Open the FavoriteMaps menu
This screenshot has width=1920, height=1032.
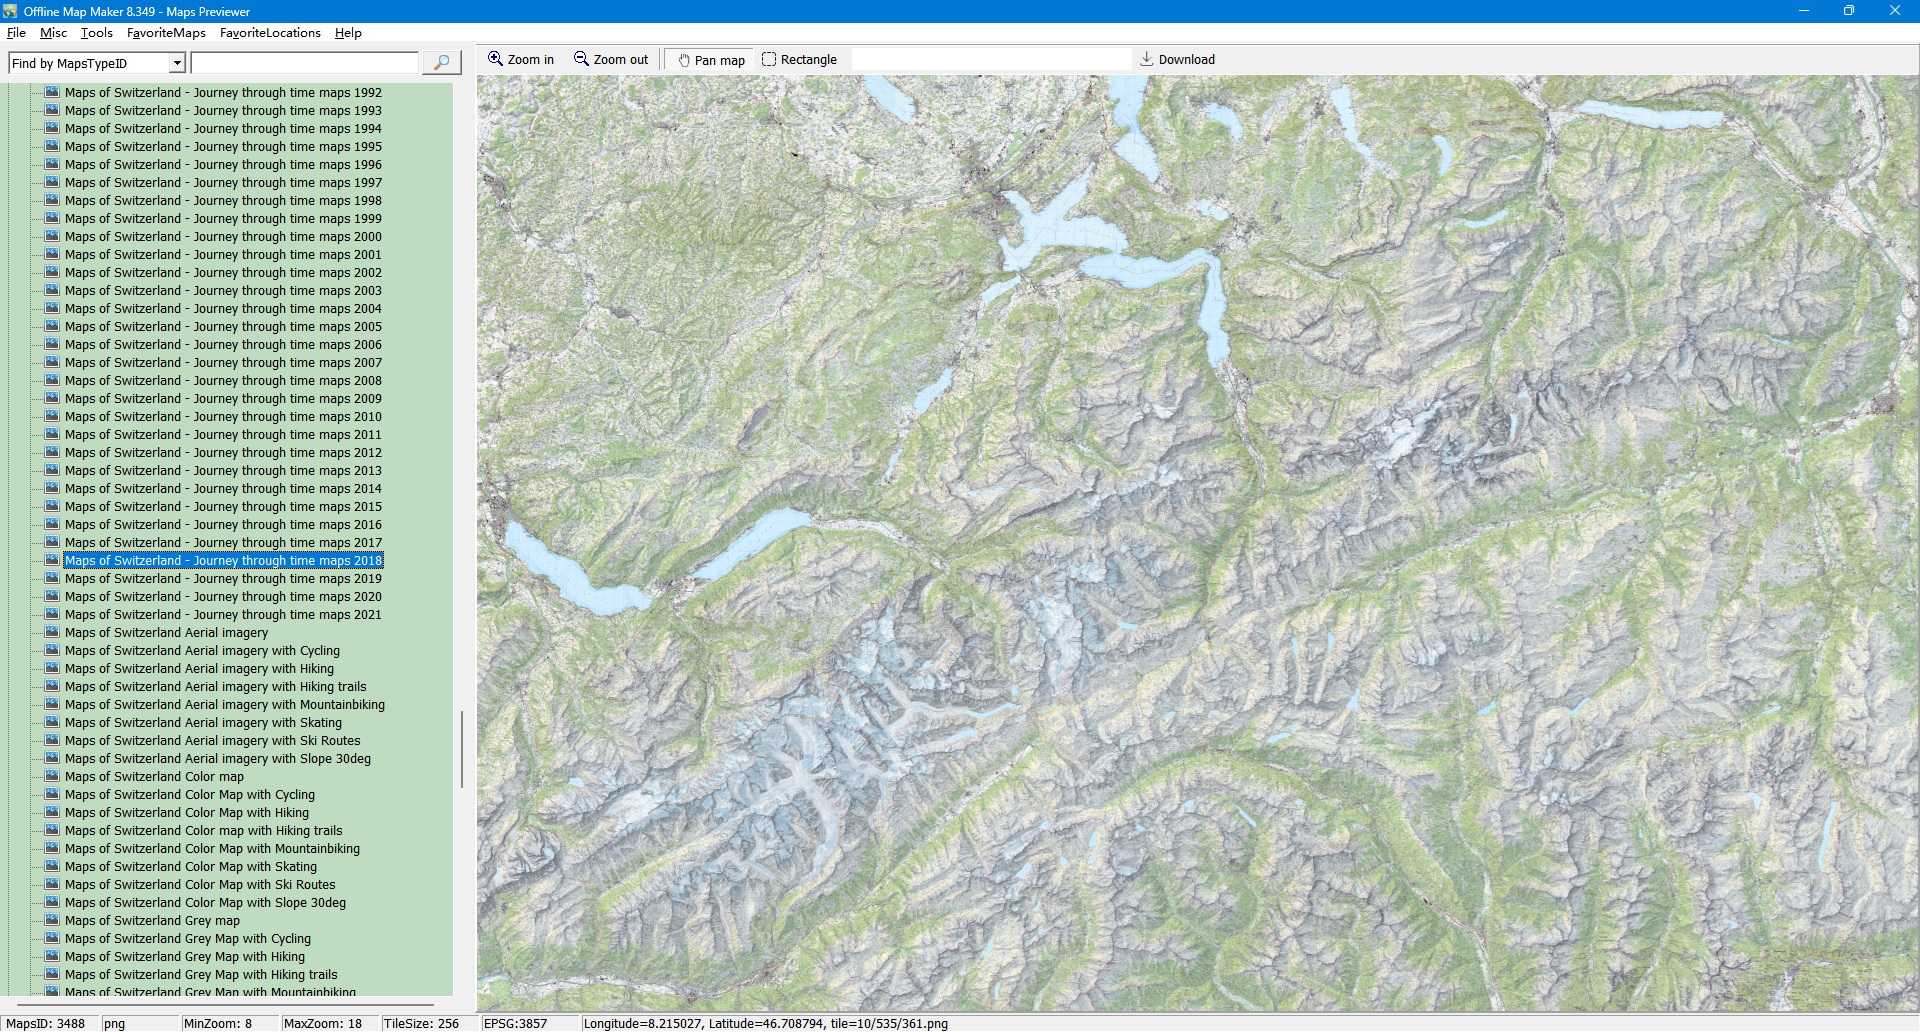pyautogui.click(x=166, y=33)
